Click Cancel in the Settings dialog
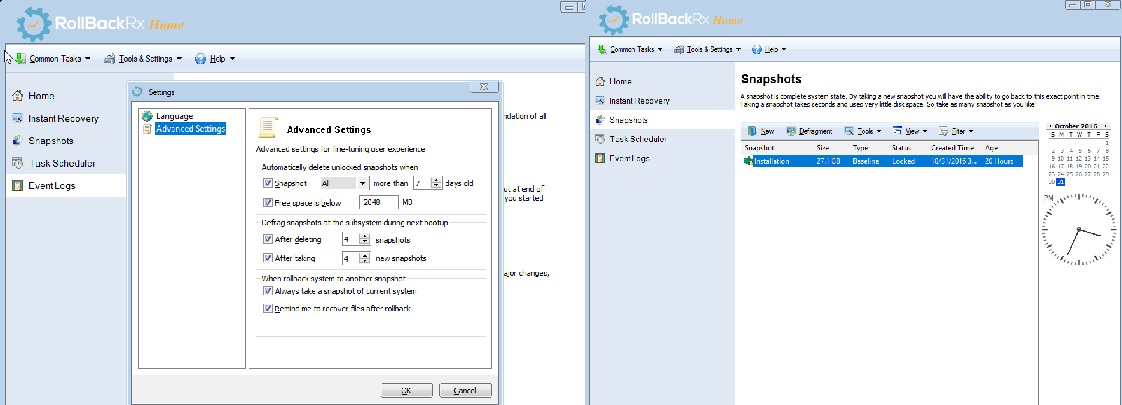Image resolution: width=1122 pixels, height=405 pixels. (x=465, y=390)
